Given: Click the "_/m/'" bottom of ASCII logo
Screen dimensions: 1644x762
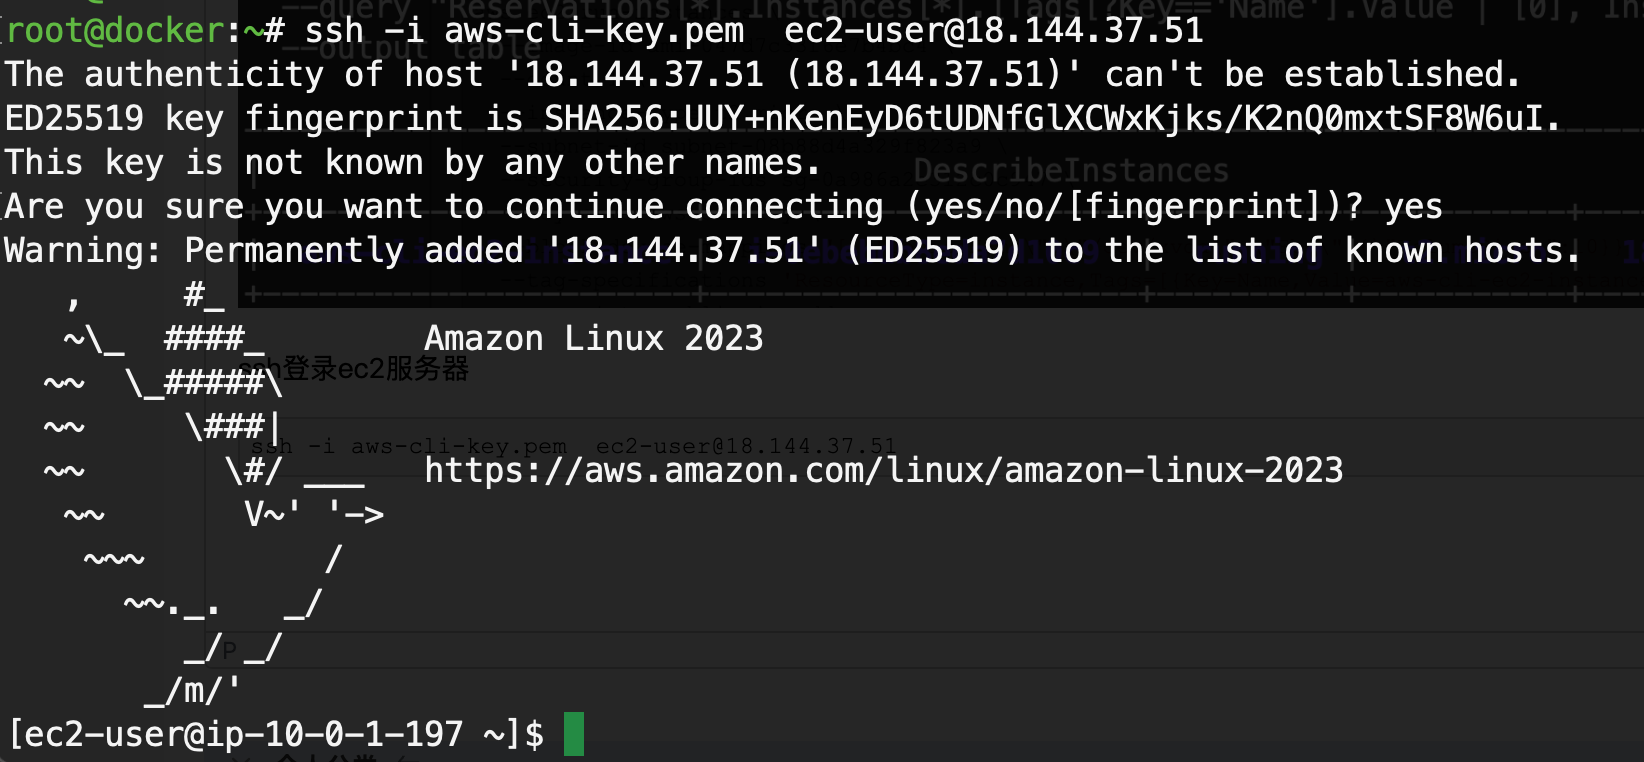Looking at the screenshot, I should (x=192, y=690).
